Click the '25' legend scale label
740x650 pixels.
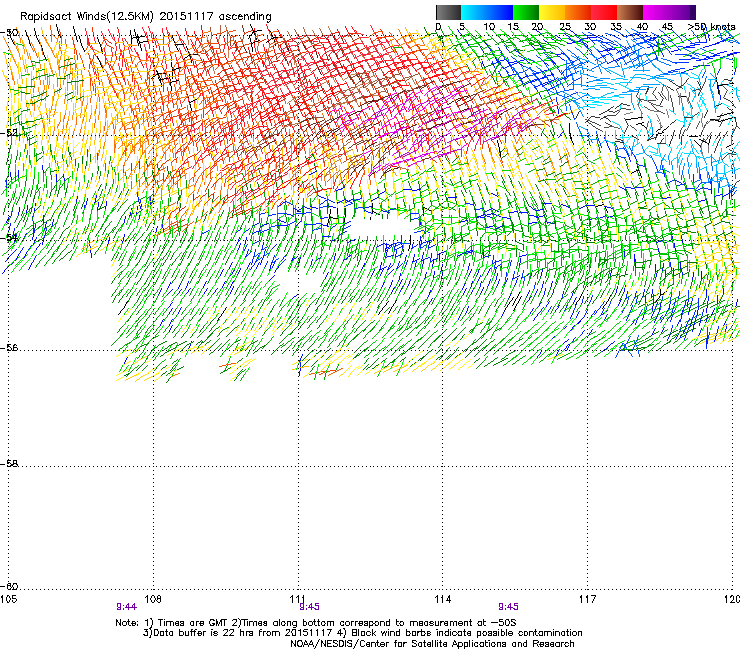[565, 27]
